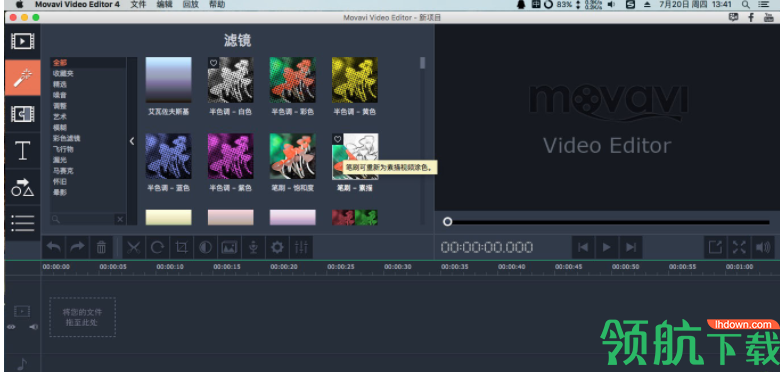
Task: Choose the 半色调 - 紫色 filter thumbnail
Action: pos(230,156)
